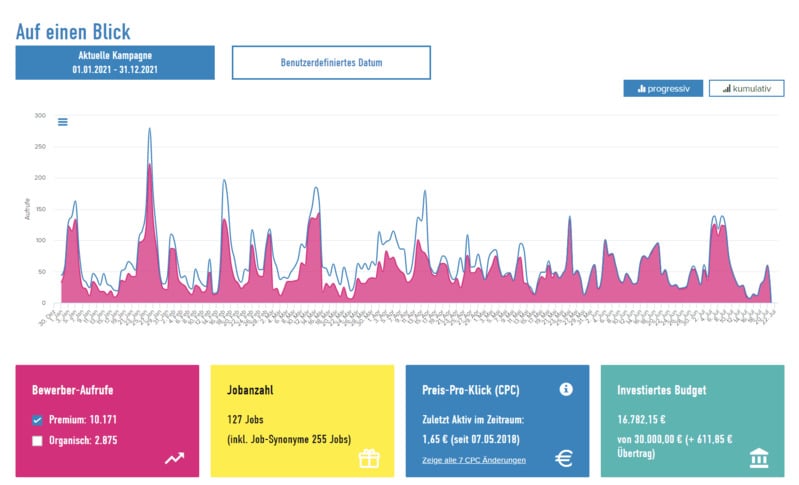Click the Auf einen Blick heading
Viewport: 799px width, 485px height.
click(x=73, y=32)
